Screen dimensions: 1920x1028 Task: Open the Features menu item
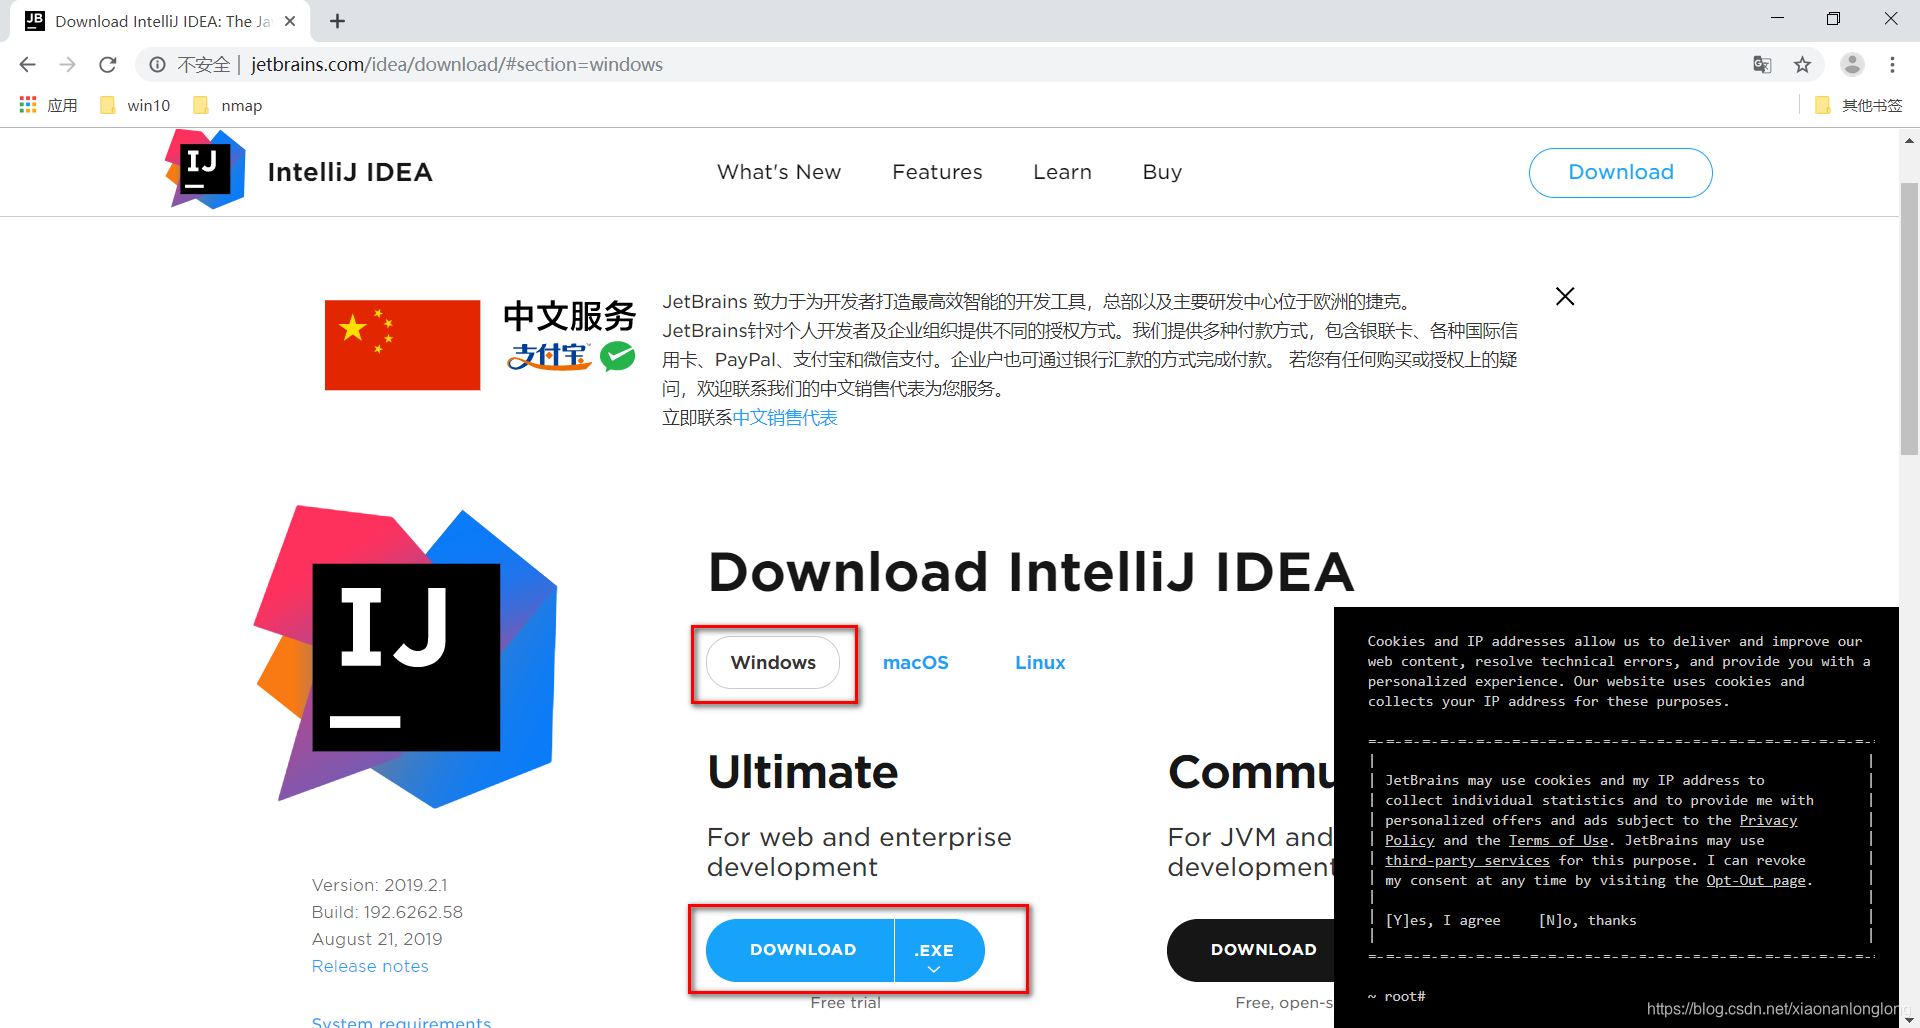tap(937, 172)
